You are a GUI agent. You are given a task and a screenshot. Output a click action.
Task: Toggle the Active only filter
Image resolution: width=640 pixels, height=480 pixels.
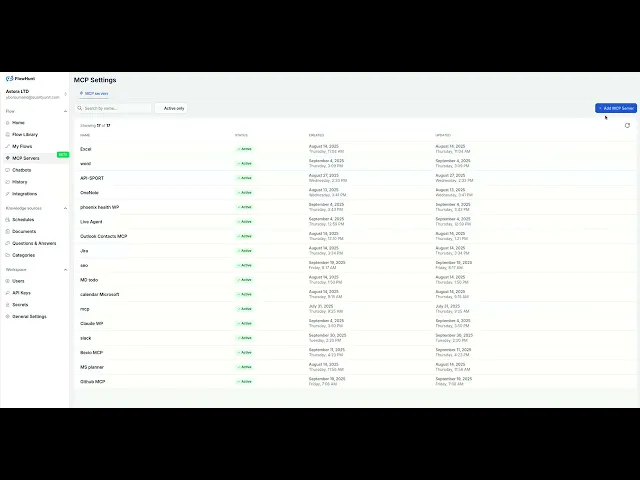pyautogui.click(x=171, y=108)
